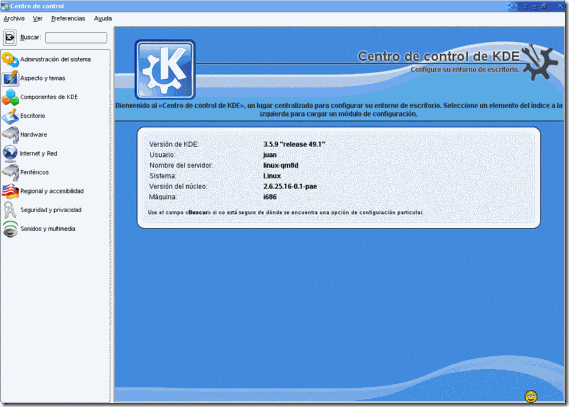Open Regional y accesibilidad flags icon
The height and width of the screenshot is (407, 569).
coord(10,191)
